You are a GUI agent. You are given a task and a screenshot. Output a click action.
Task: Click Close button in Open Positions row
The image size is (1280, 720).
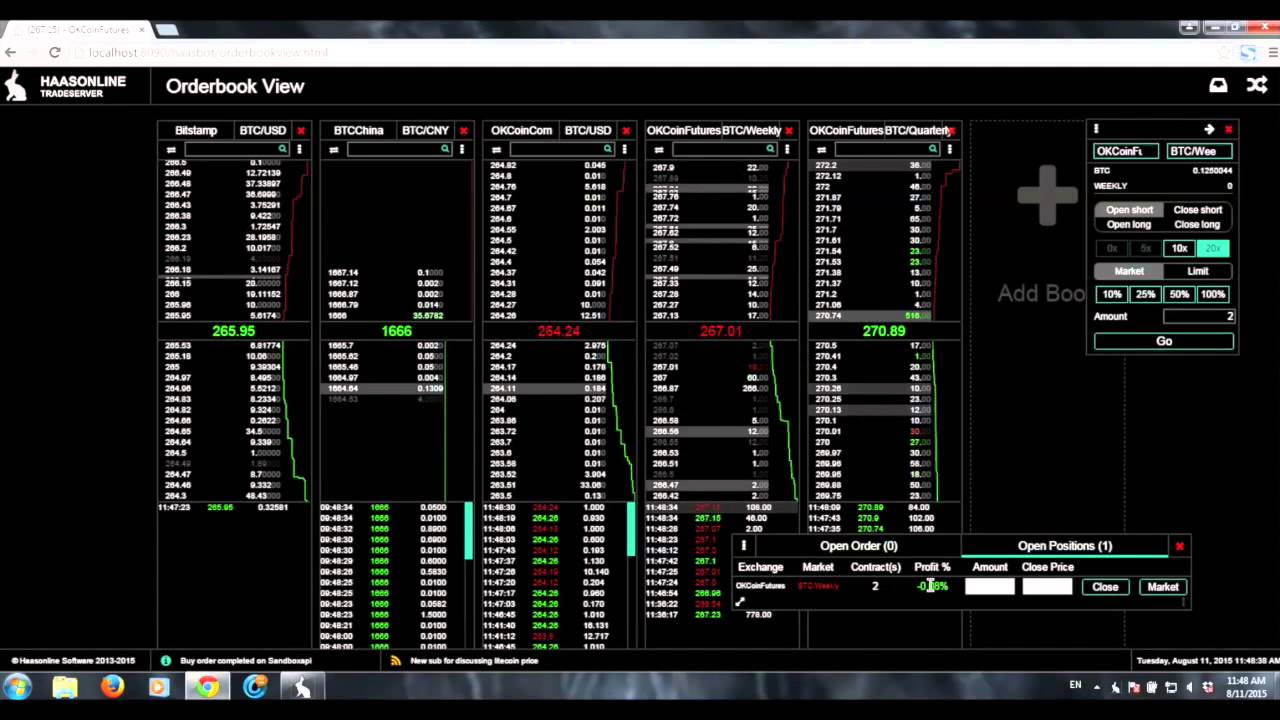pyautogui.click(x=1105, y=587)
